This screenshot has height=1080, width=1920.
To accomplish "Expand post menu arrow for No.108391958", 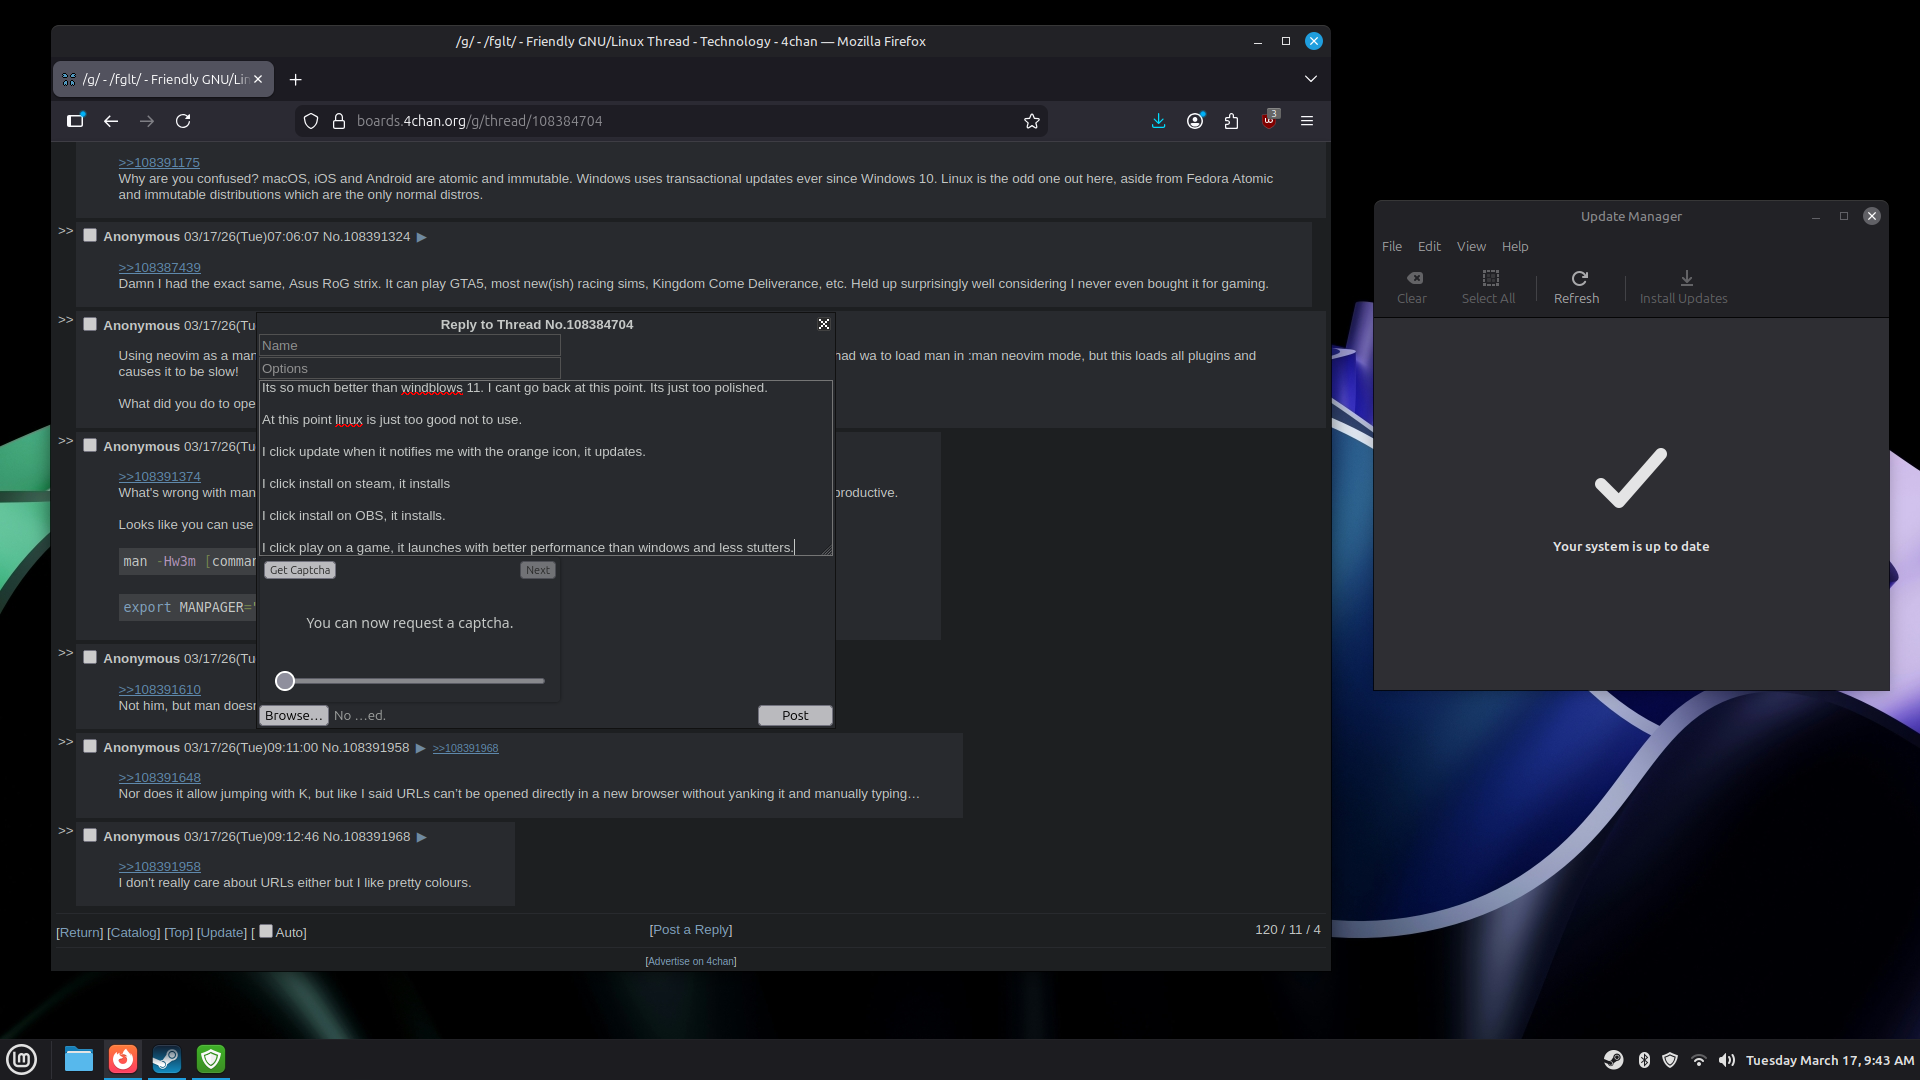I will (421, 748).
